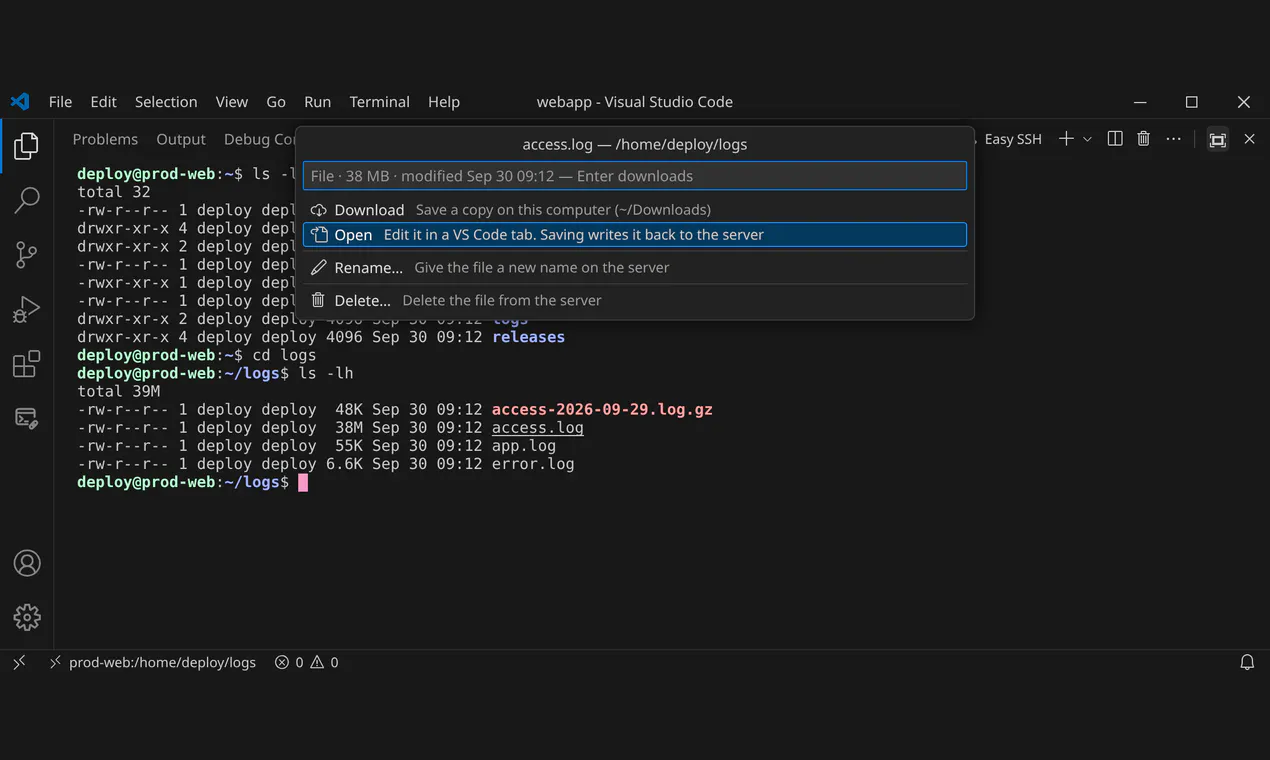Open the Terminal menu
Screen dimensions: 1270x760
[x=379, y=102]
